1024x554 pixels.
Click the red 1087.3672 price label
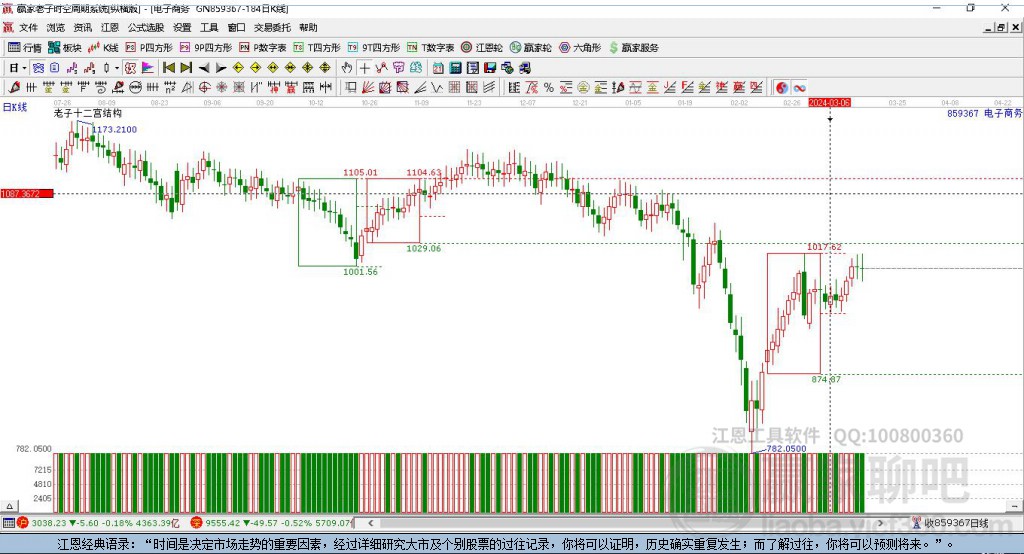click(x=27, y=193)
